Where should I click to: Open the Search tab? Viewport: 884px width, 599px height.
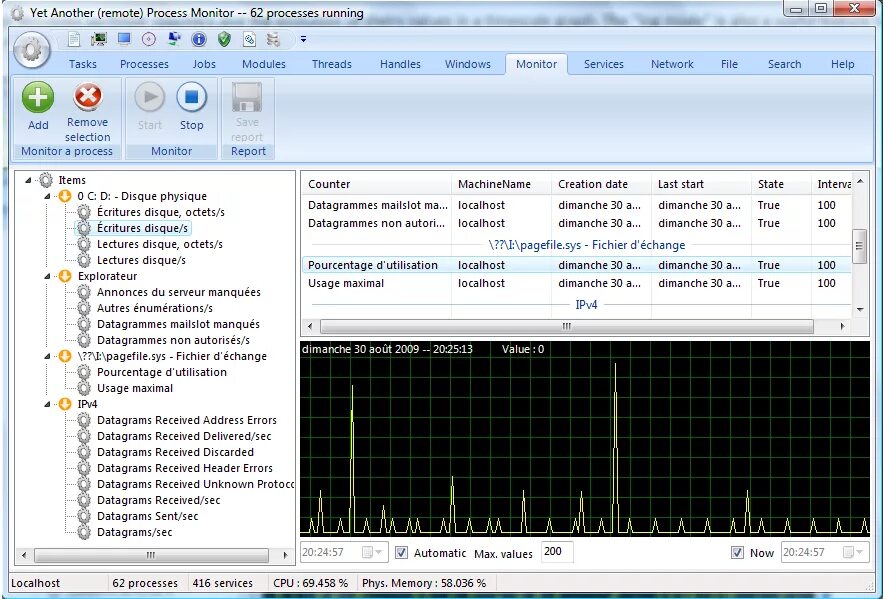click(784, 64)
